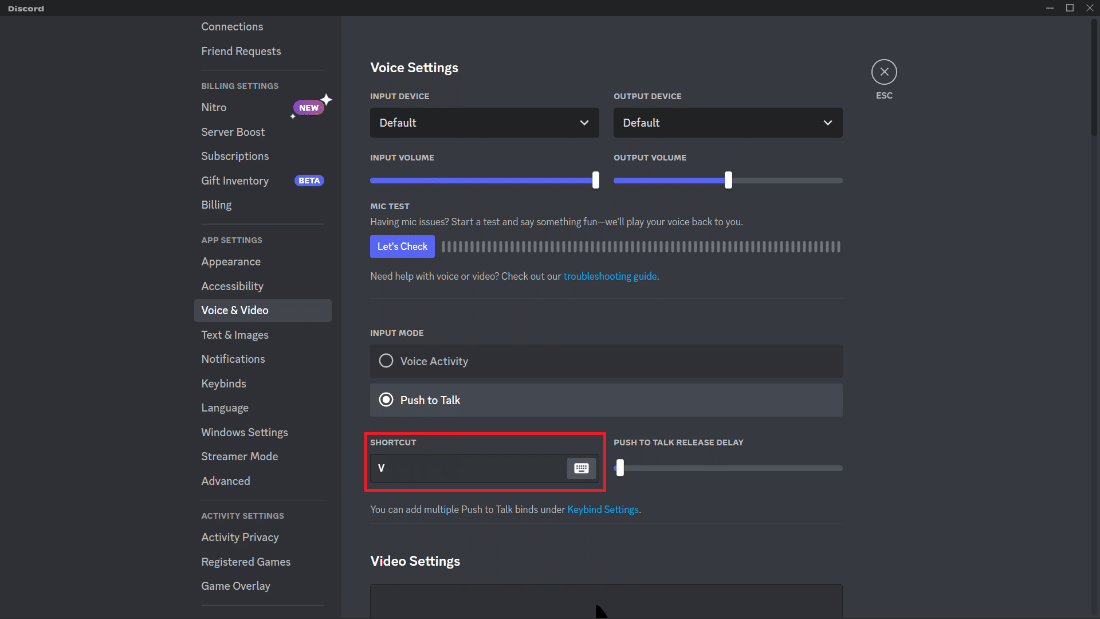The image size is (1100, 619).
Task: Switch to Keybinds settings
Action: pos(223,383)
